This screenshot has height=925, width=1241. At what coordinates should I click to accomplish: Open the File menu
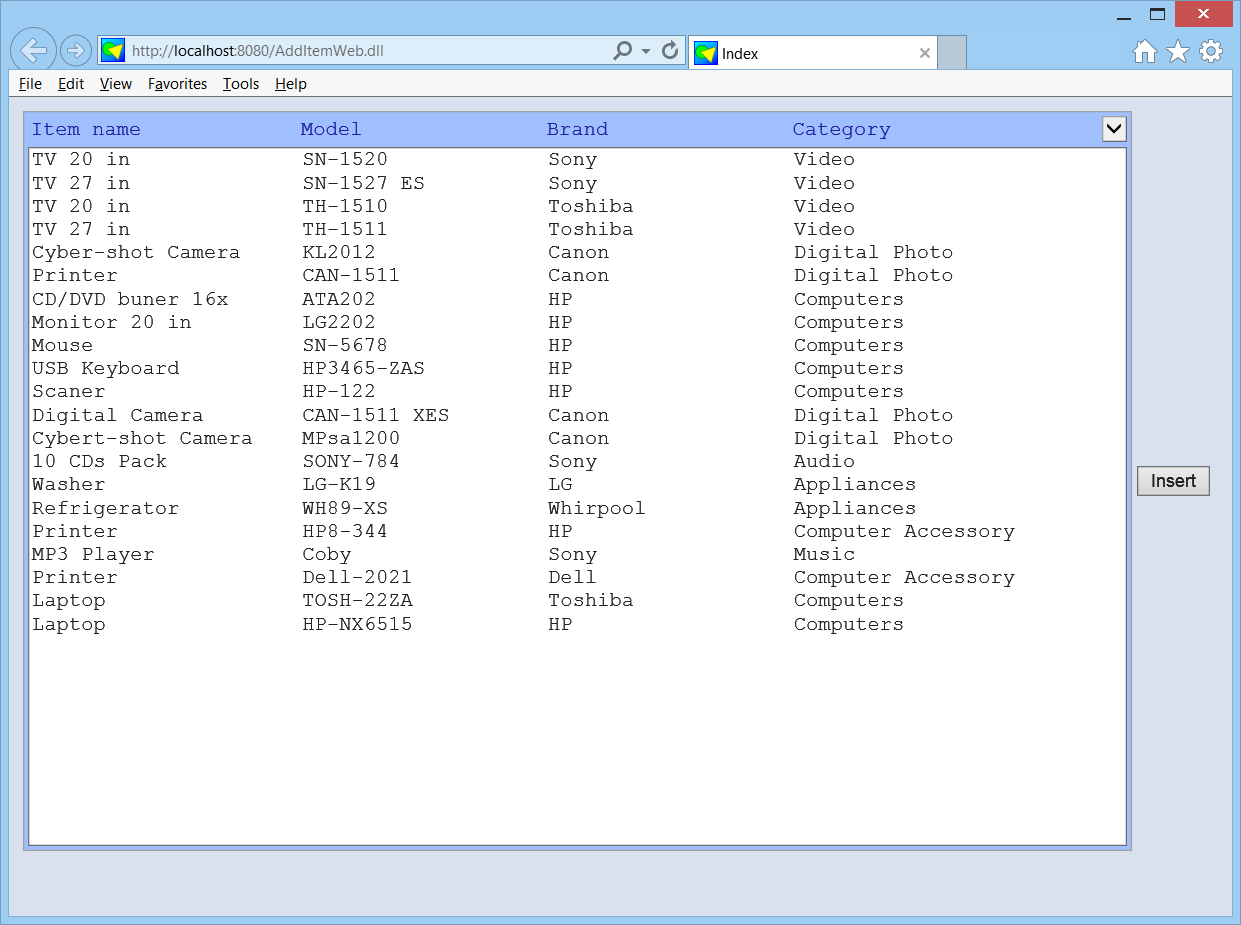30,84
